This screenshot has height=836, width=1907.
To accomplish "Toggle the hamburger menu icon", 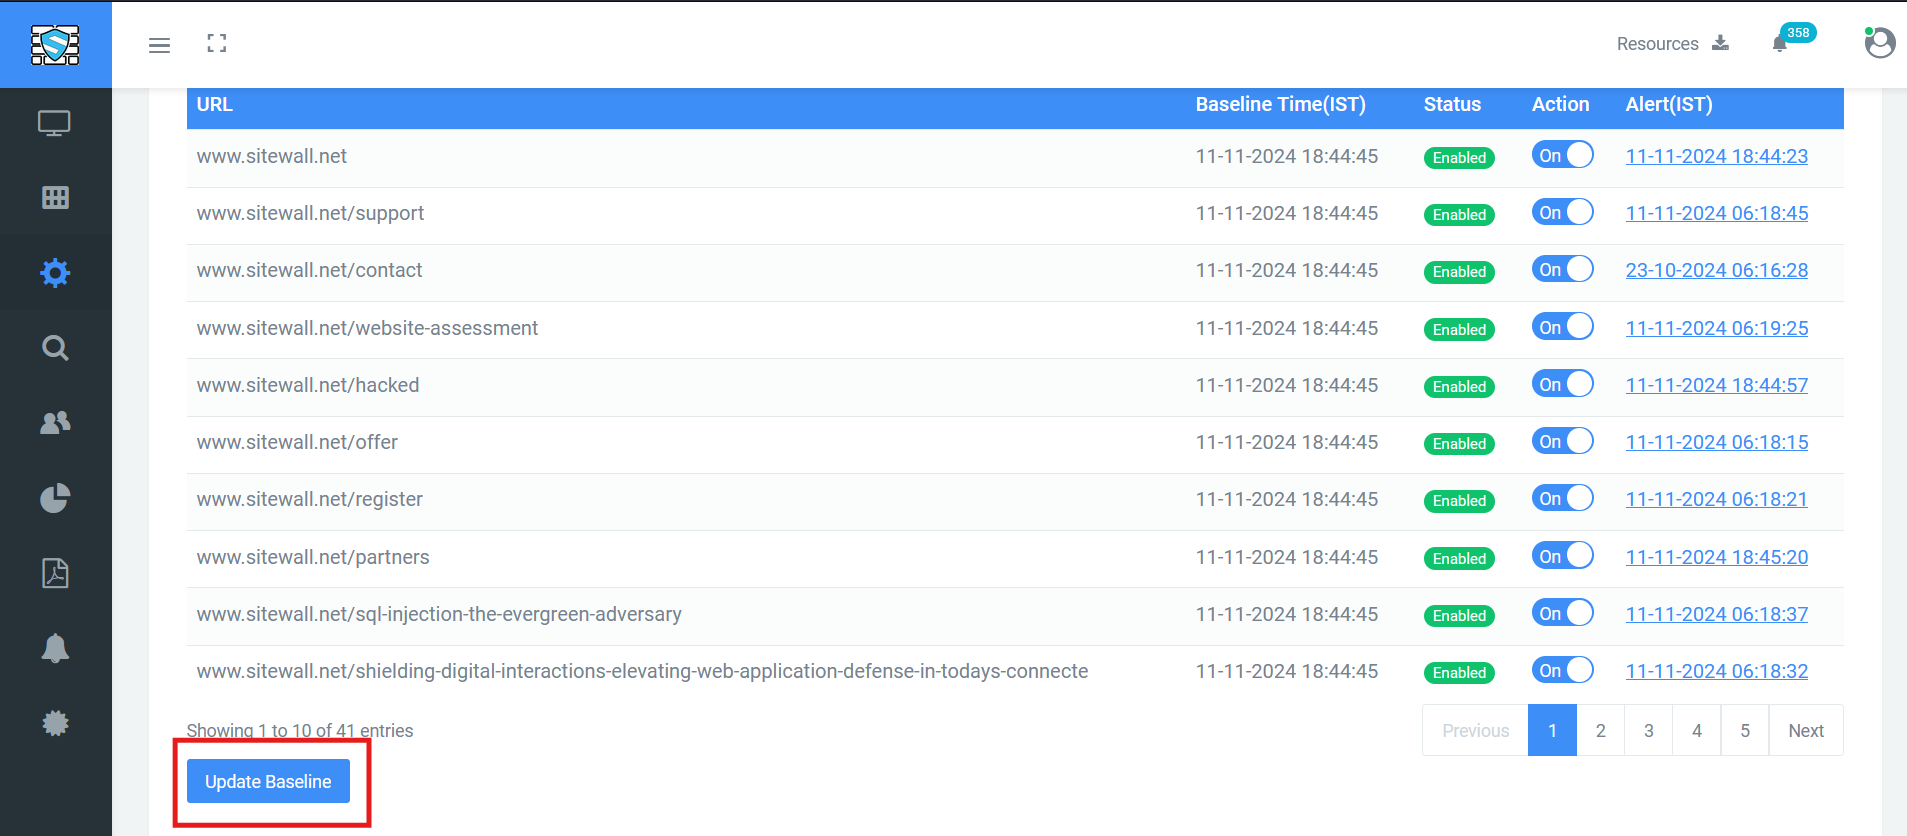I will click(159, 45).
